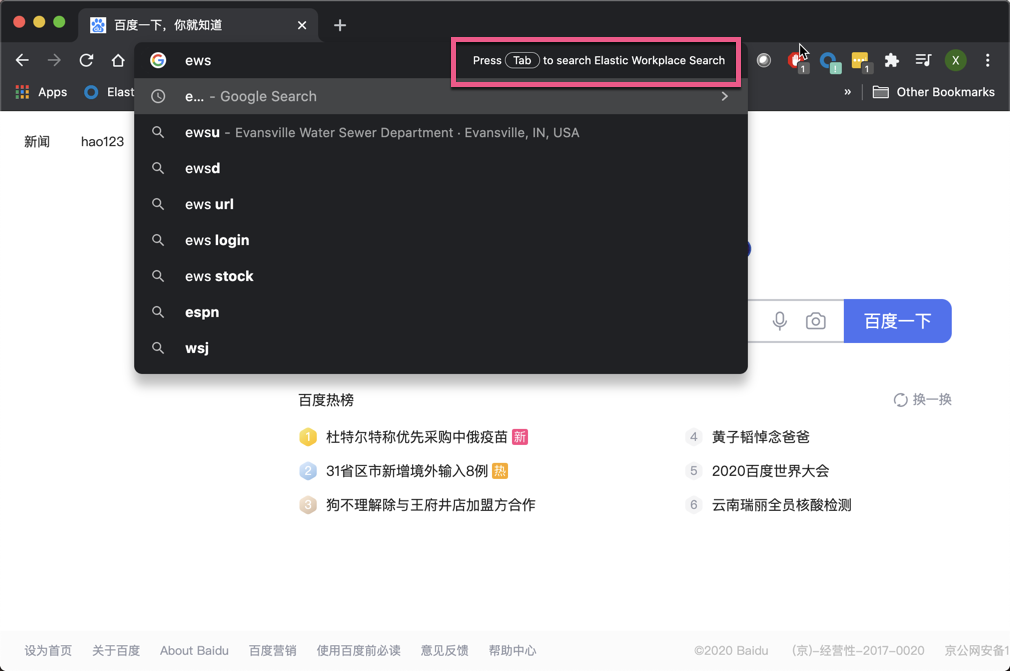This screenshot has width=1010, height=671.
Task: Close the 百度一下 tab
Action: click(x=301, y=25)
